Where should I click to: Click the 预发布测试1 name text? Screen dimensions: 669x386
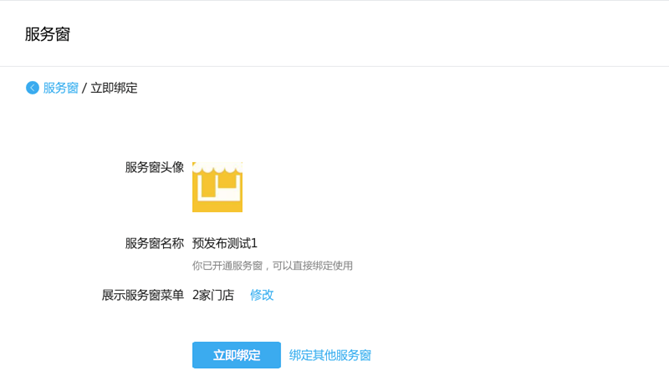coord(224,243)
